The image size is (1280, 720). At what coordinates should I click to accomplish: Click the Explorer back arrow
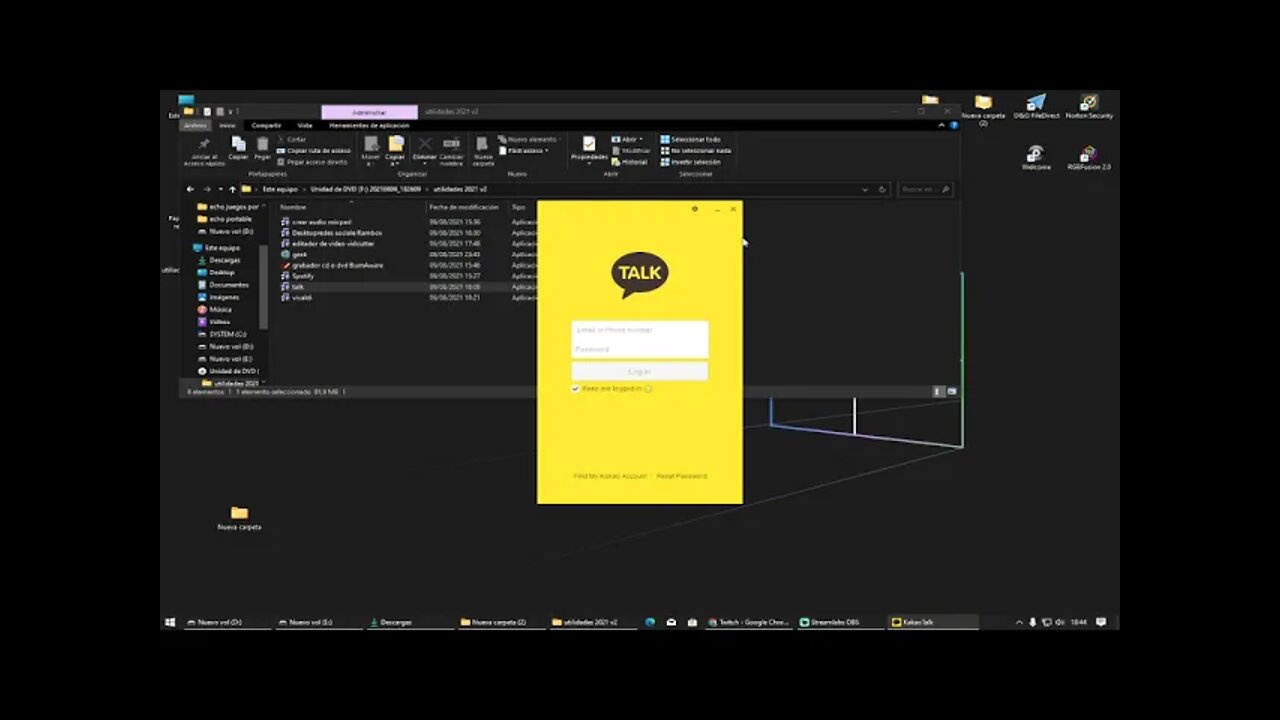pos(190,189)
